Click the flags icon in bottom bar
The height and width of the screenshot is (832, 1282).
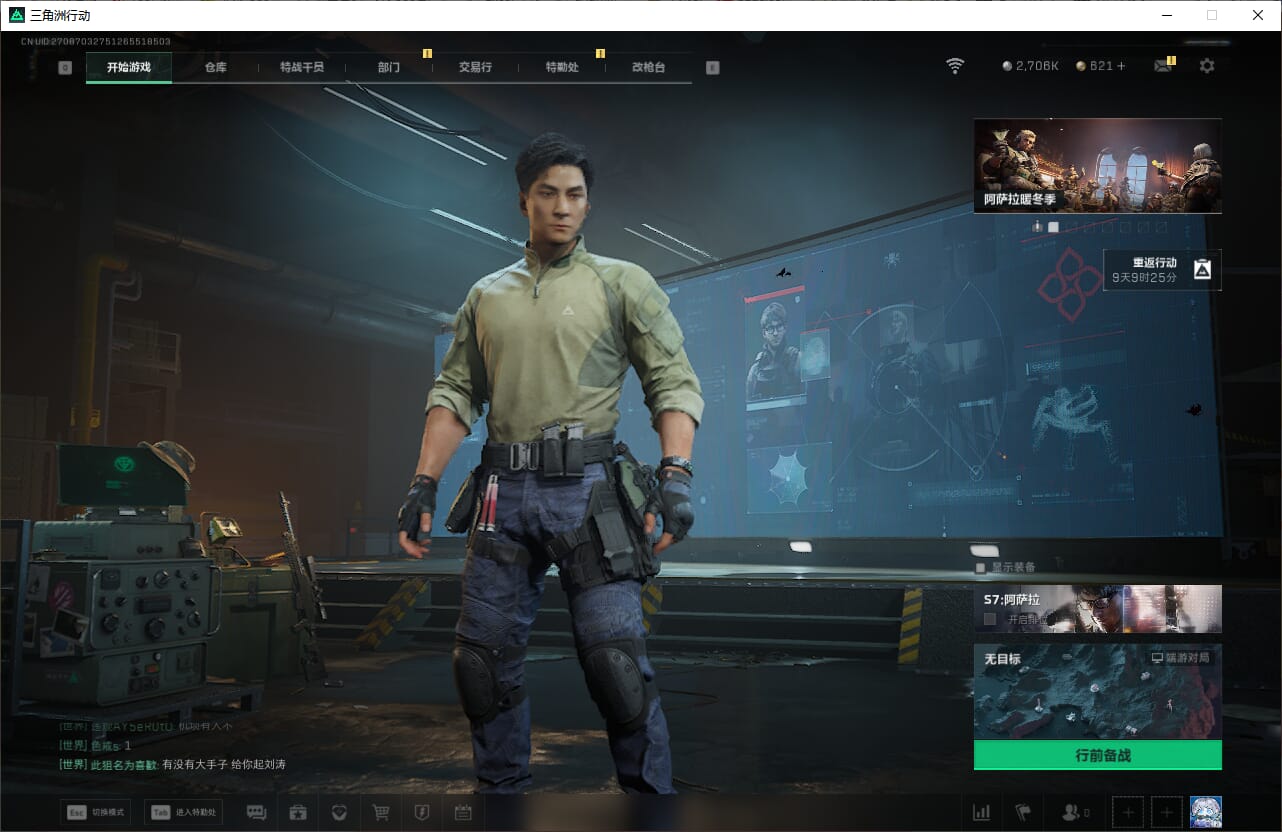[x=1023, y=812]
